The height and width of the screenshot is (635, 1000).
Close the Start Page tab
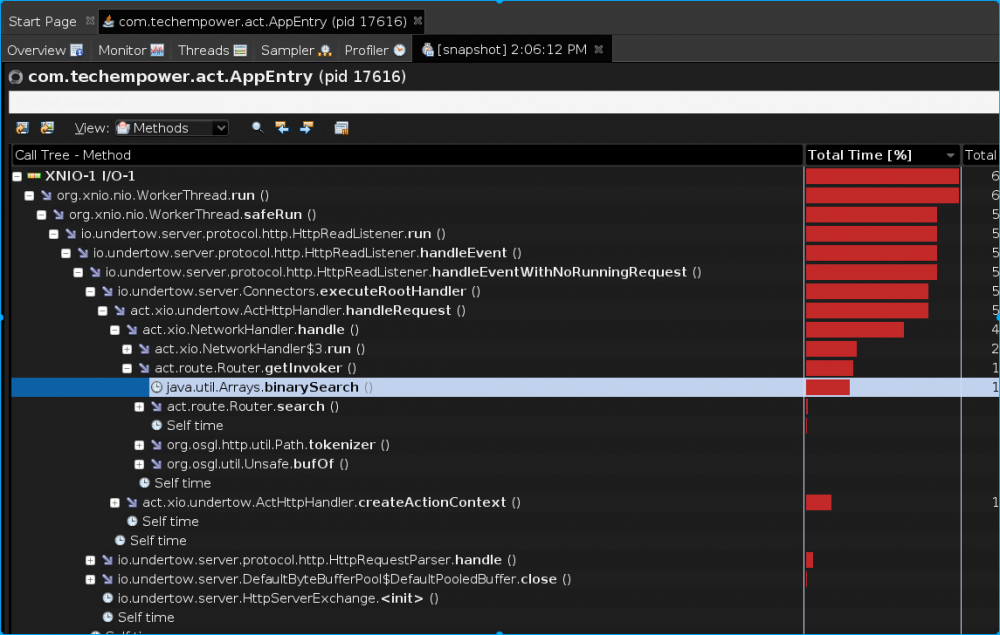point(90,21)
